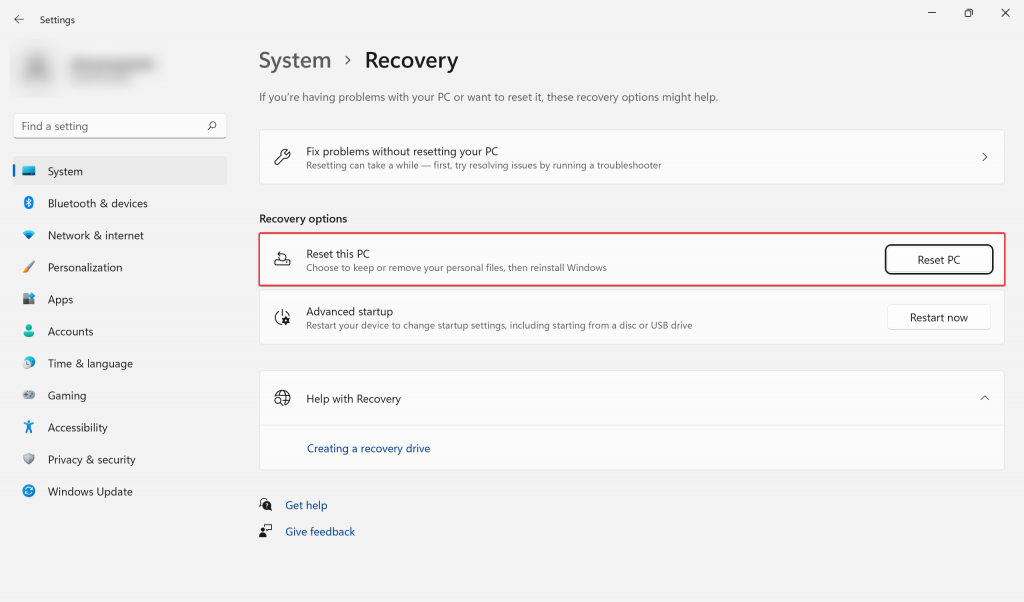Click the search magnifier icon
Screen dimensions: 1024x602
tap(212, 125)
